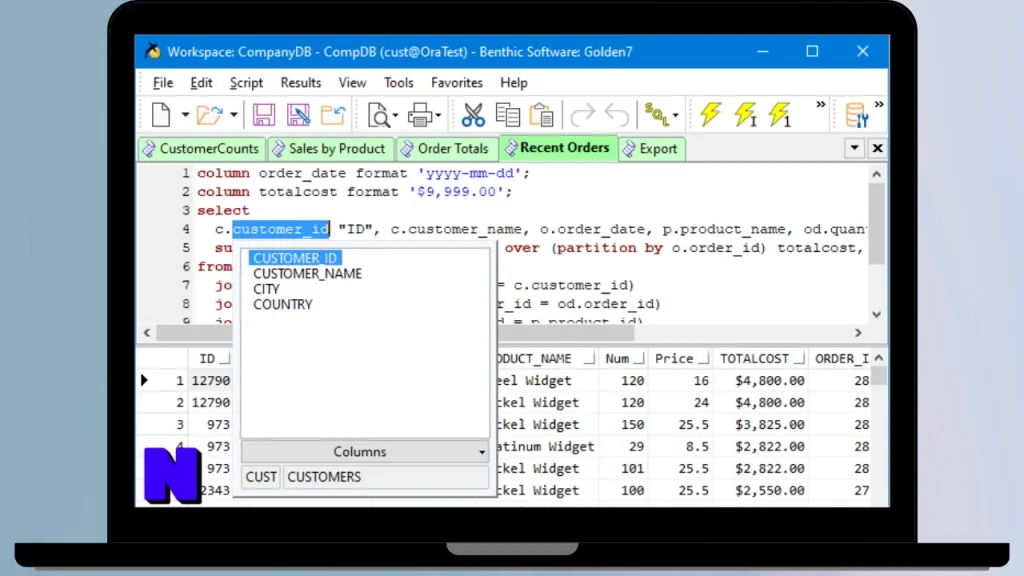Click the SQL toolbar icon
1024x576 pixels.
656,115
